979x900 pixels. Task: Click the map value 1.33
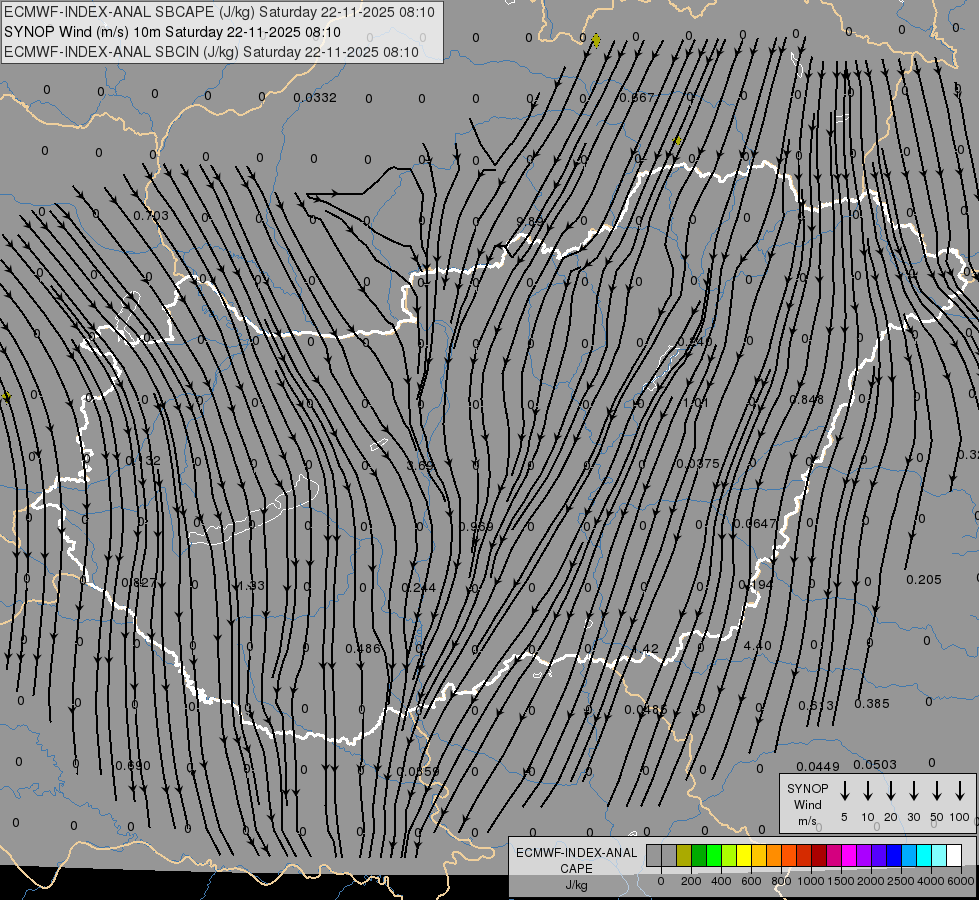(x=252, y=586)
